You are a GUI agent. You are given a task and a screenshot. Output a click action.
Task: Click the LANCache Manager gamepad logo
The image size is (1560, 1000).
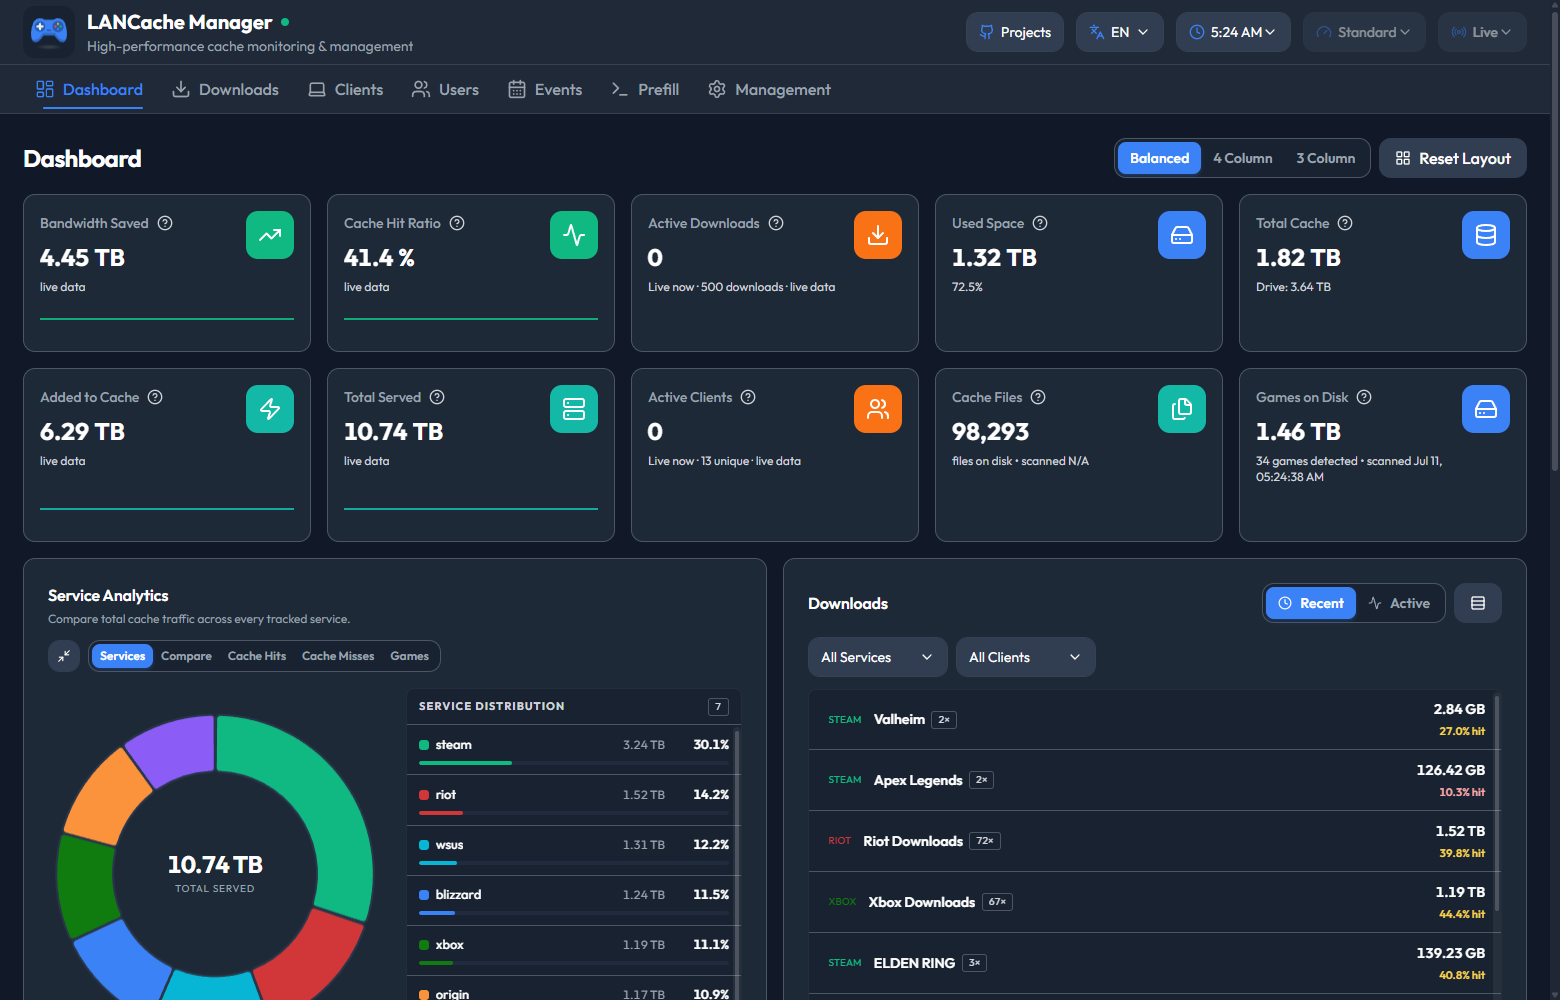[x=49, y=32]
